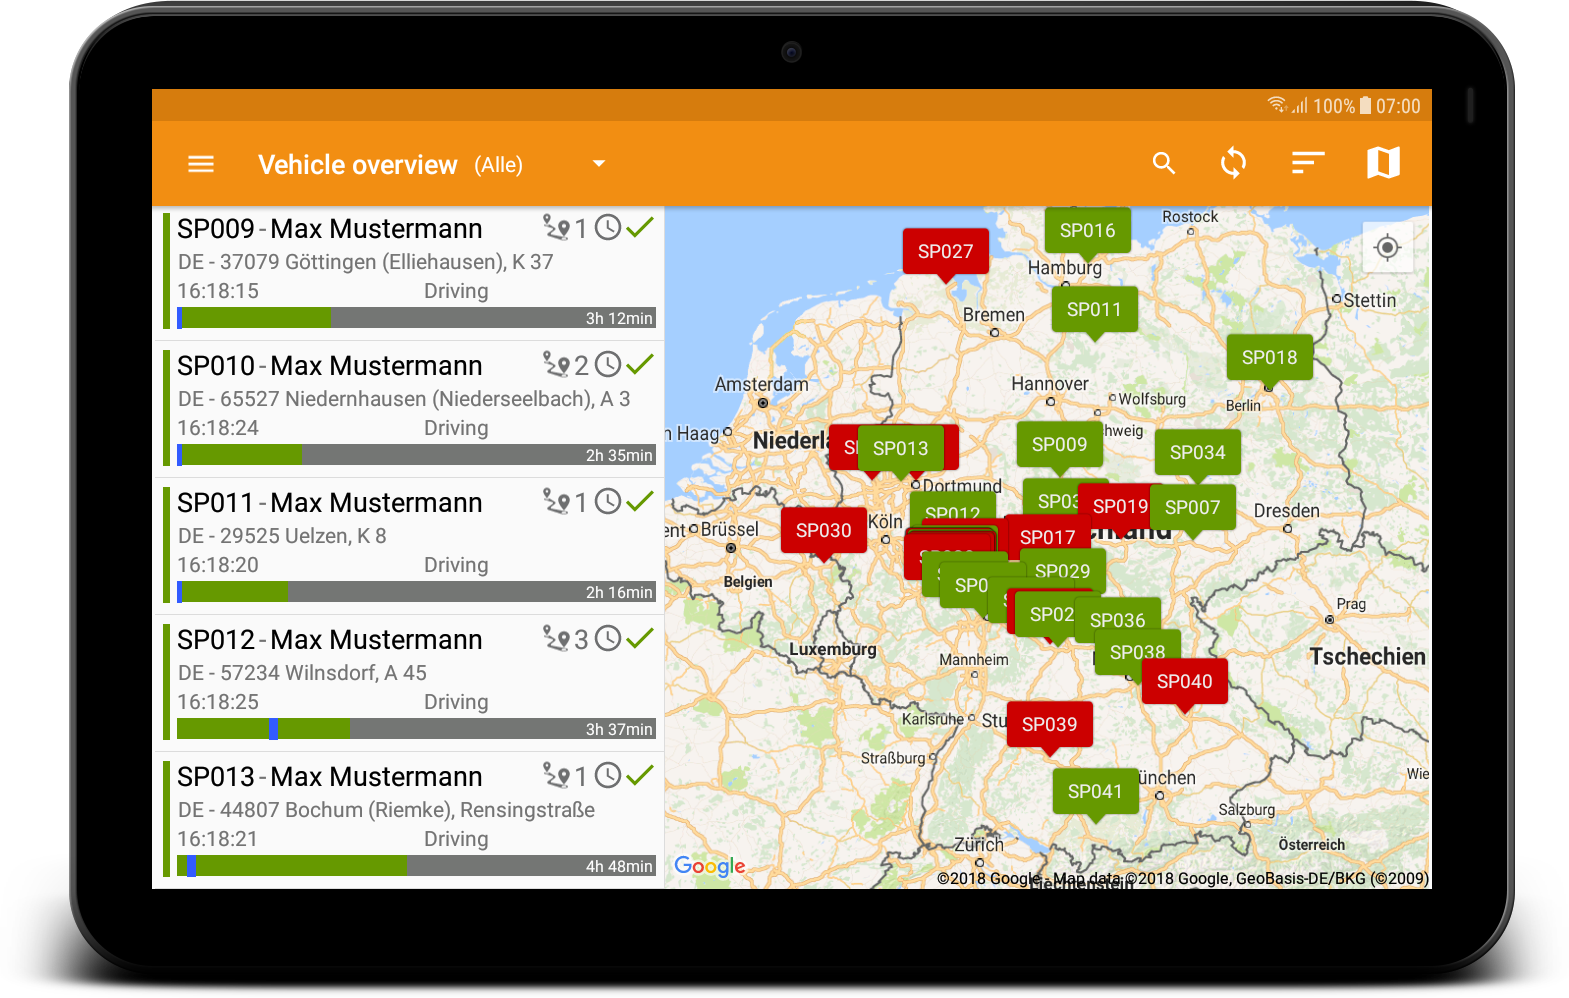Open the Google logo link on map

(x=710, y=866)
